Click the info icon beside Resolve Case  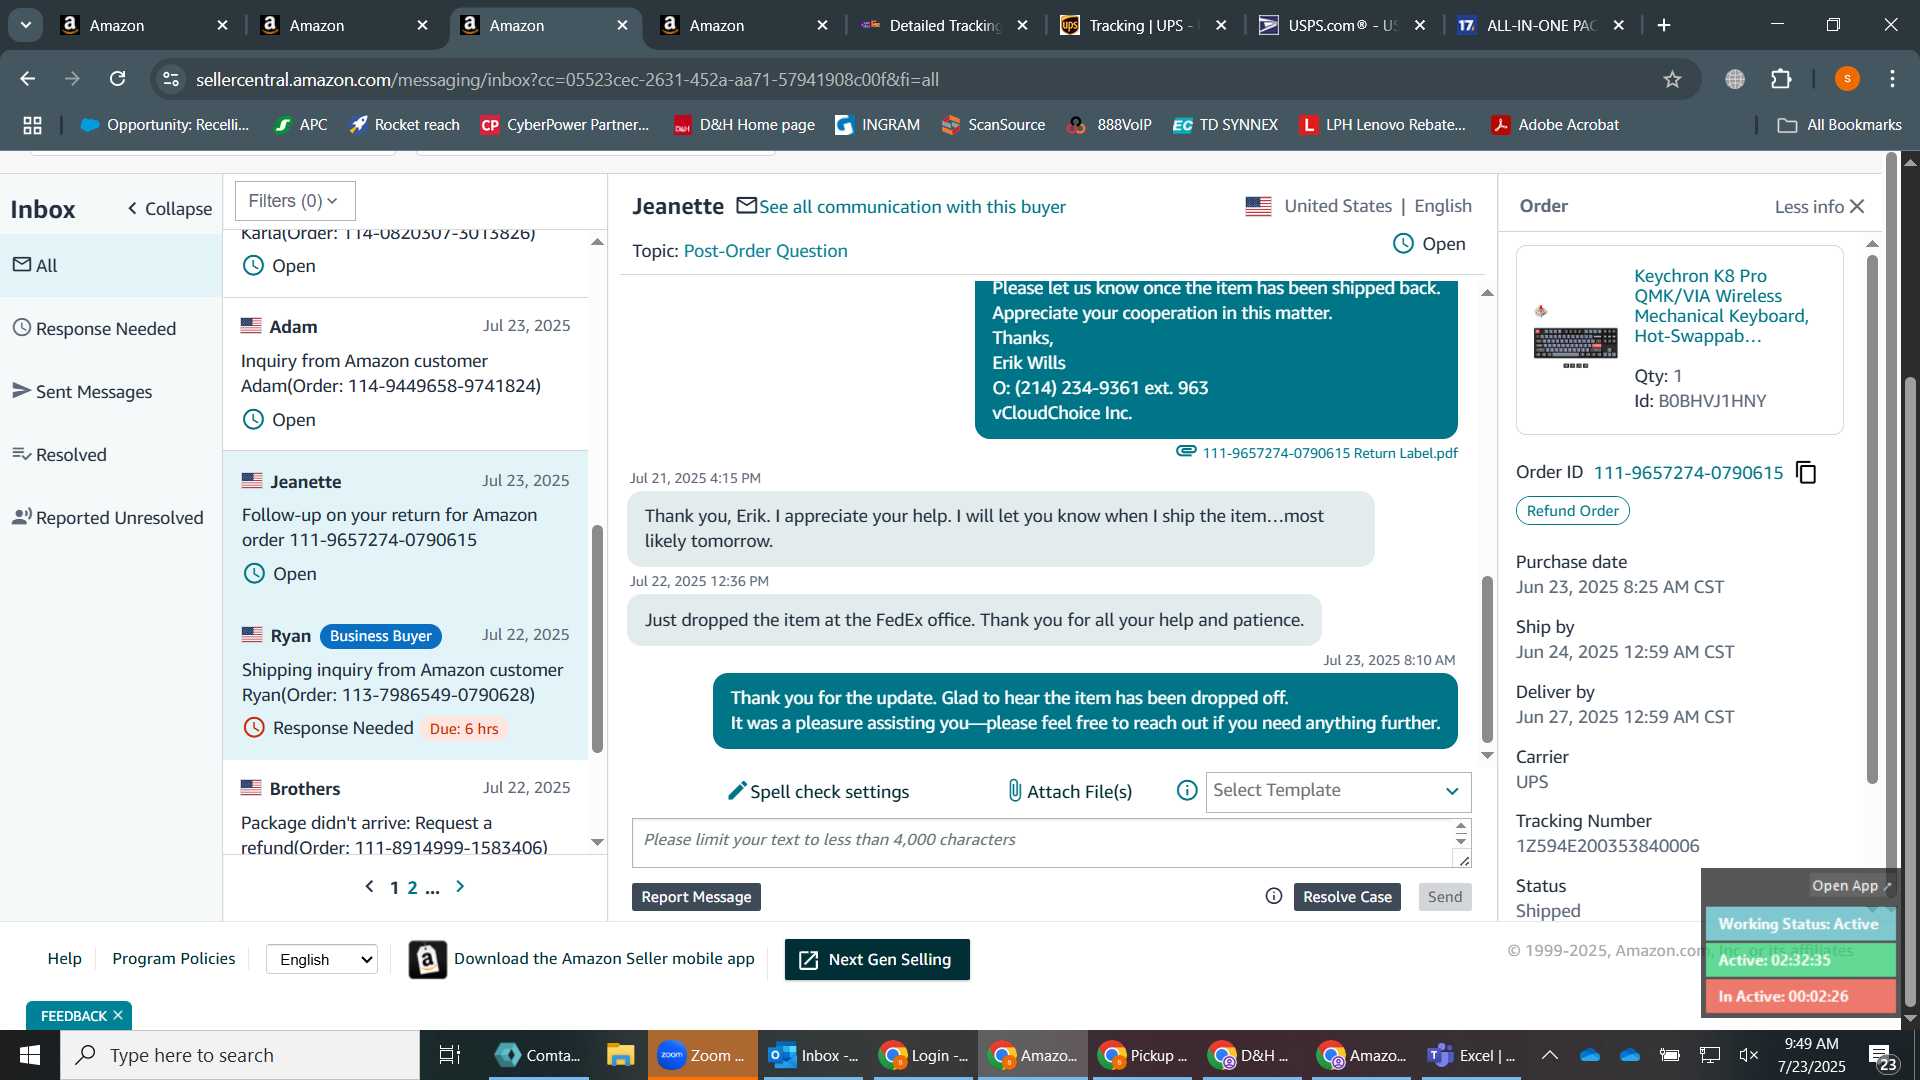point(1274,896)
